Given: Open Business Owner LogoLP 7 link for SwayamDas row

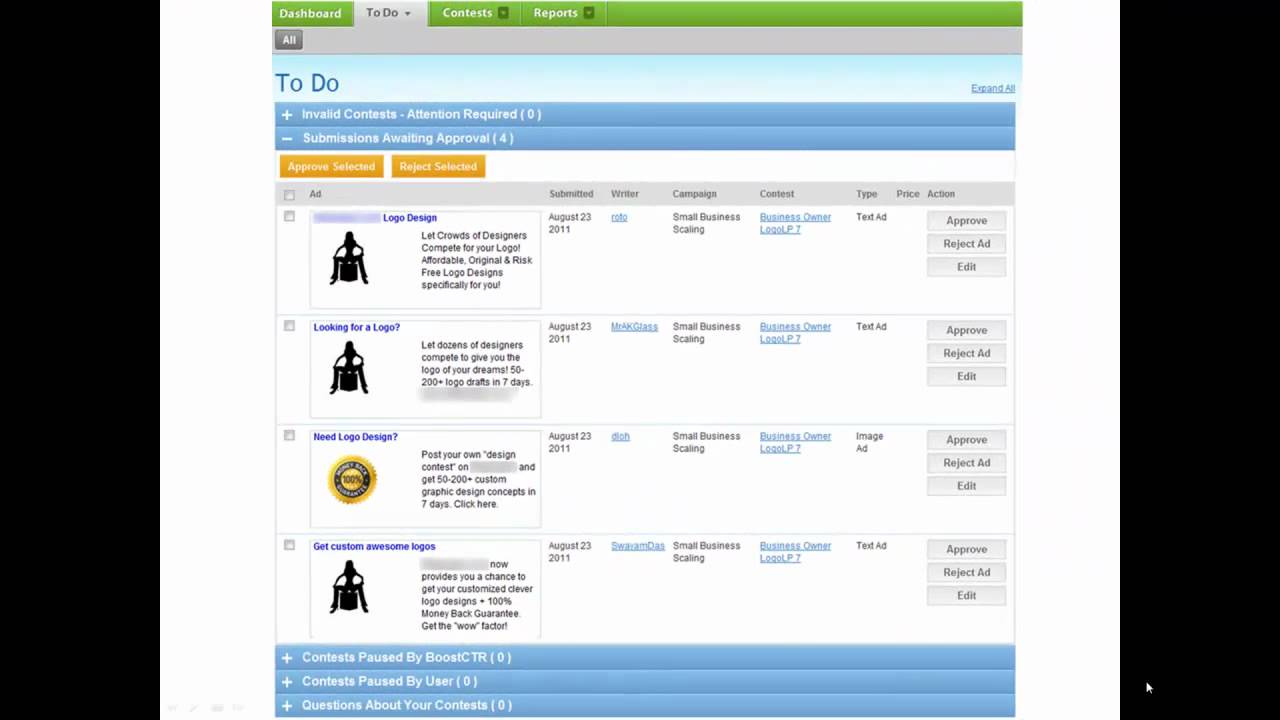Looking at the screenshot, I should pyautogui.click(x=795, y=552).
